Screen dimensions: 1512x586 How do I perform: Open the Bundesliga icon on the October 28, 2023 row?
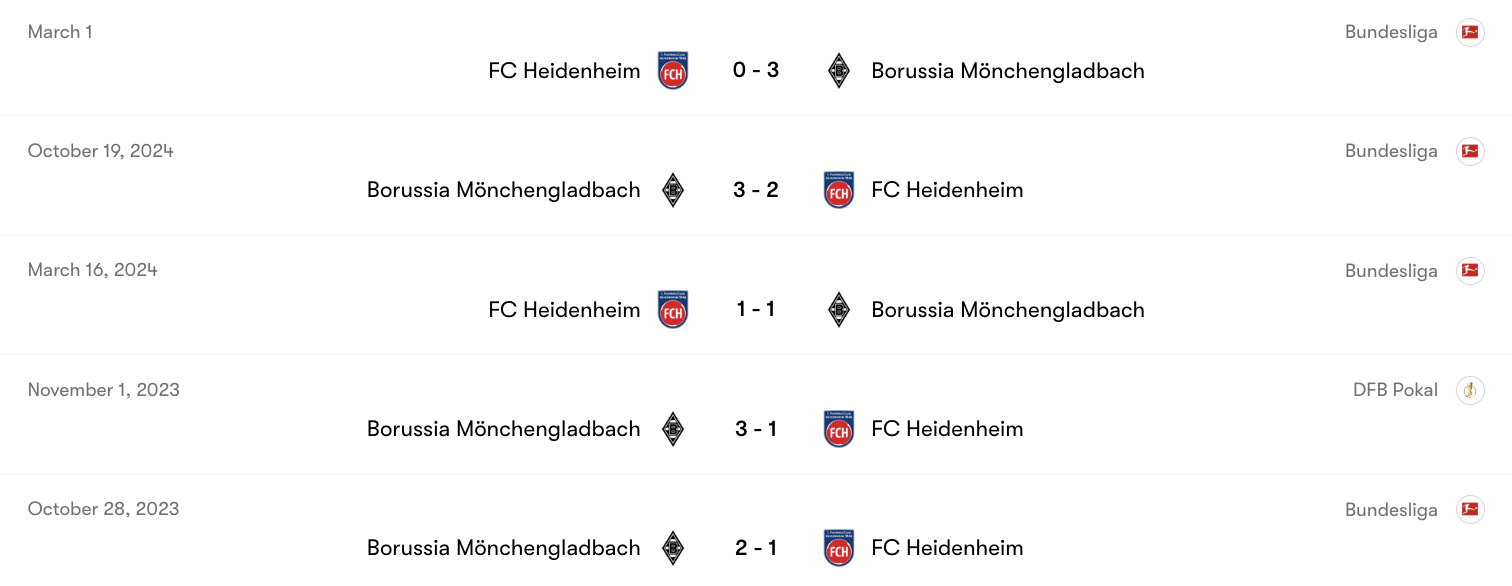pos(1470,509)
